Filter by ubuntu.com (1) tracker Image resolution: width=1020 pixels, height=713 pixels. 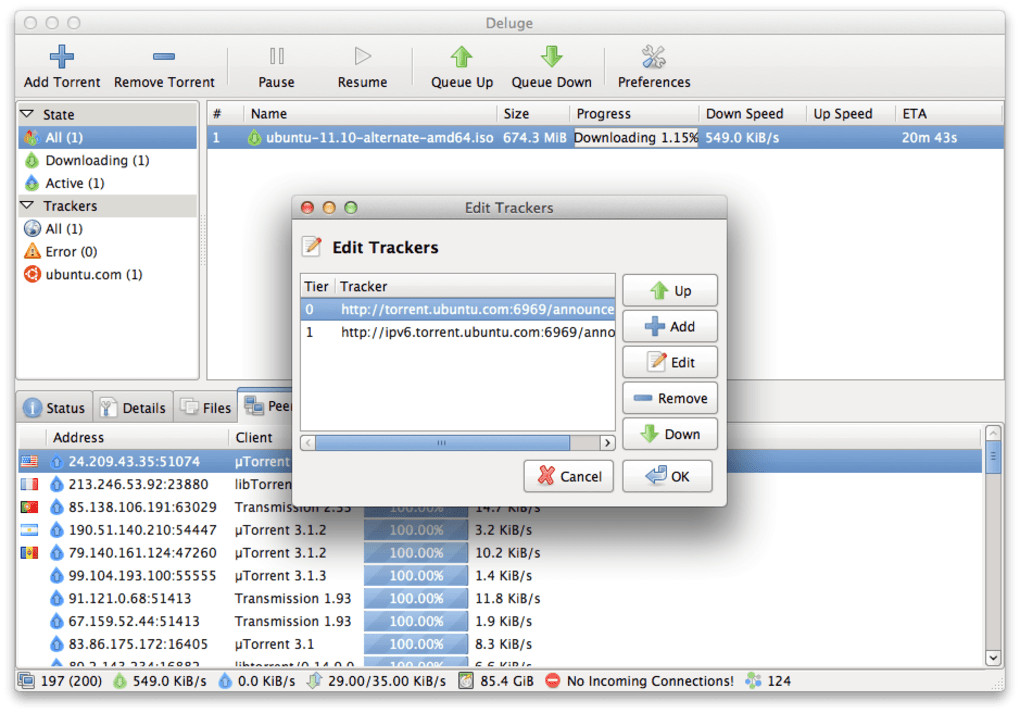(108, 274)
